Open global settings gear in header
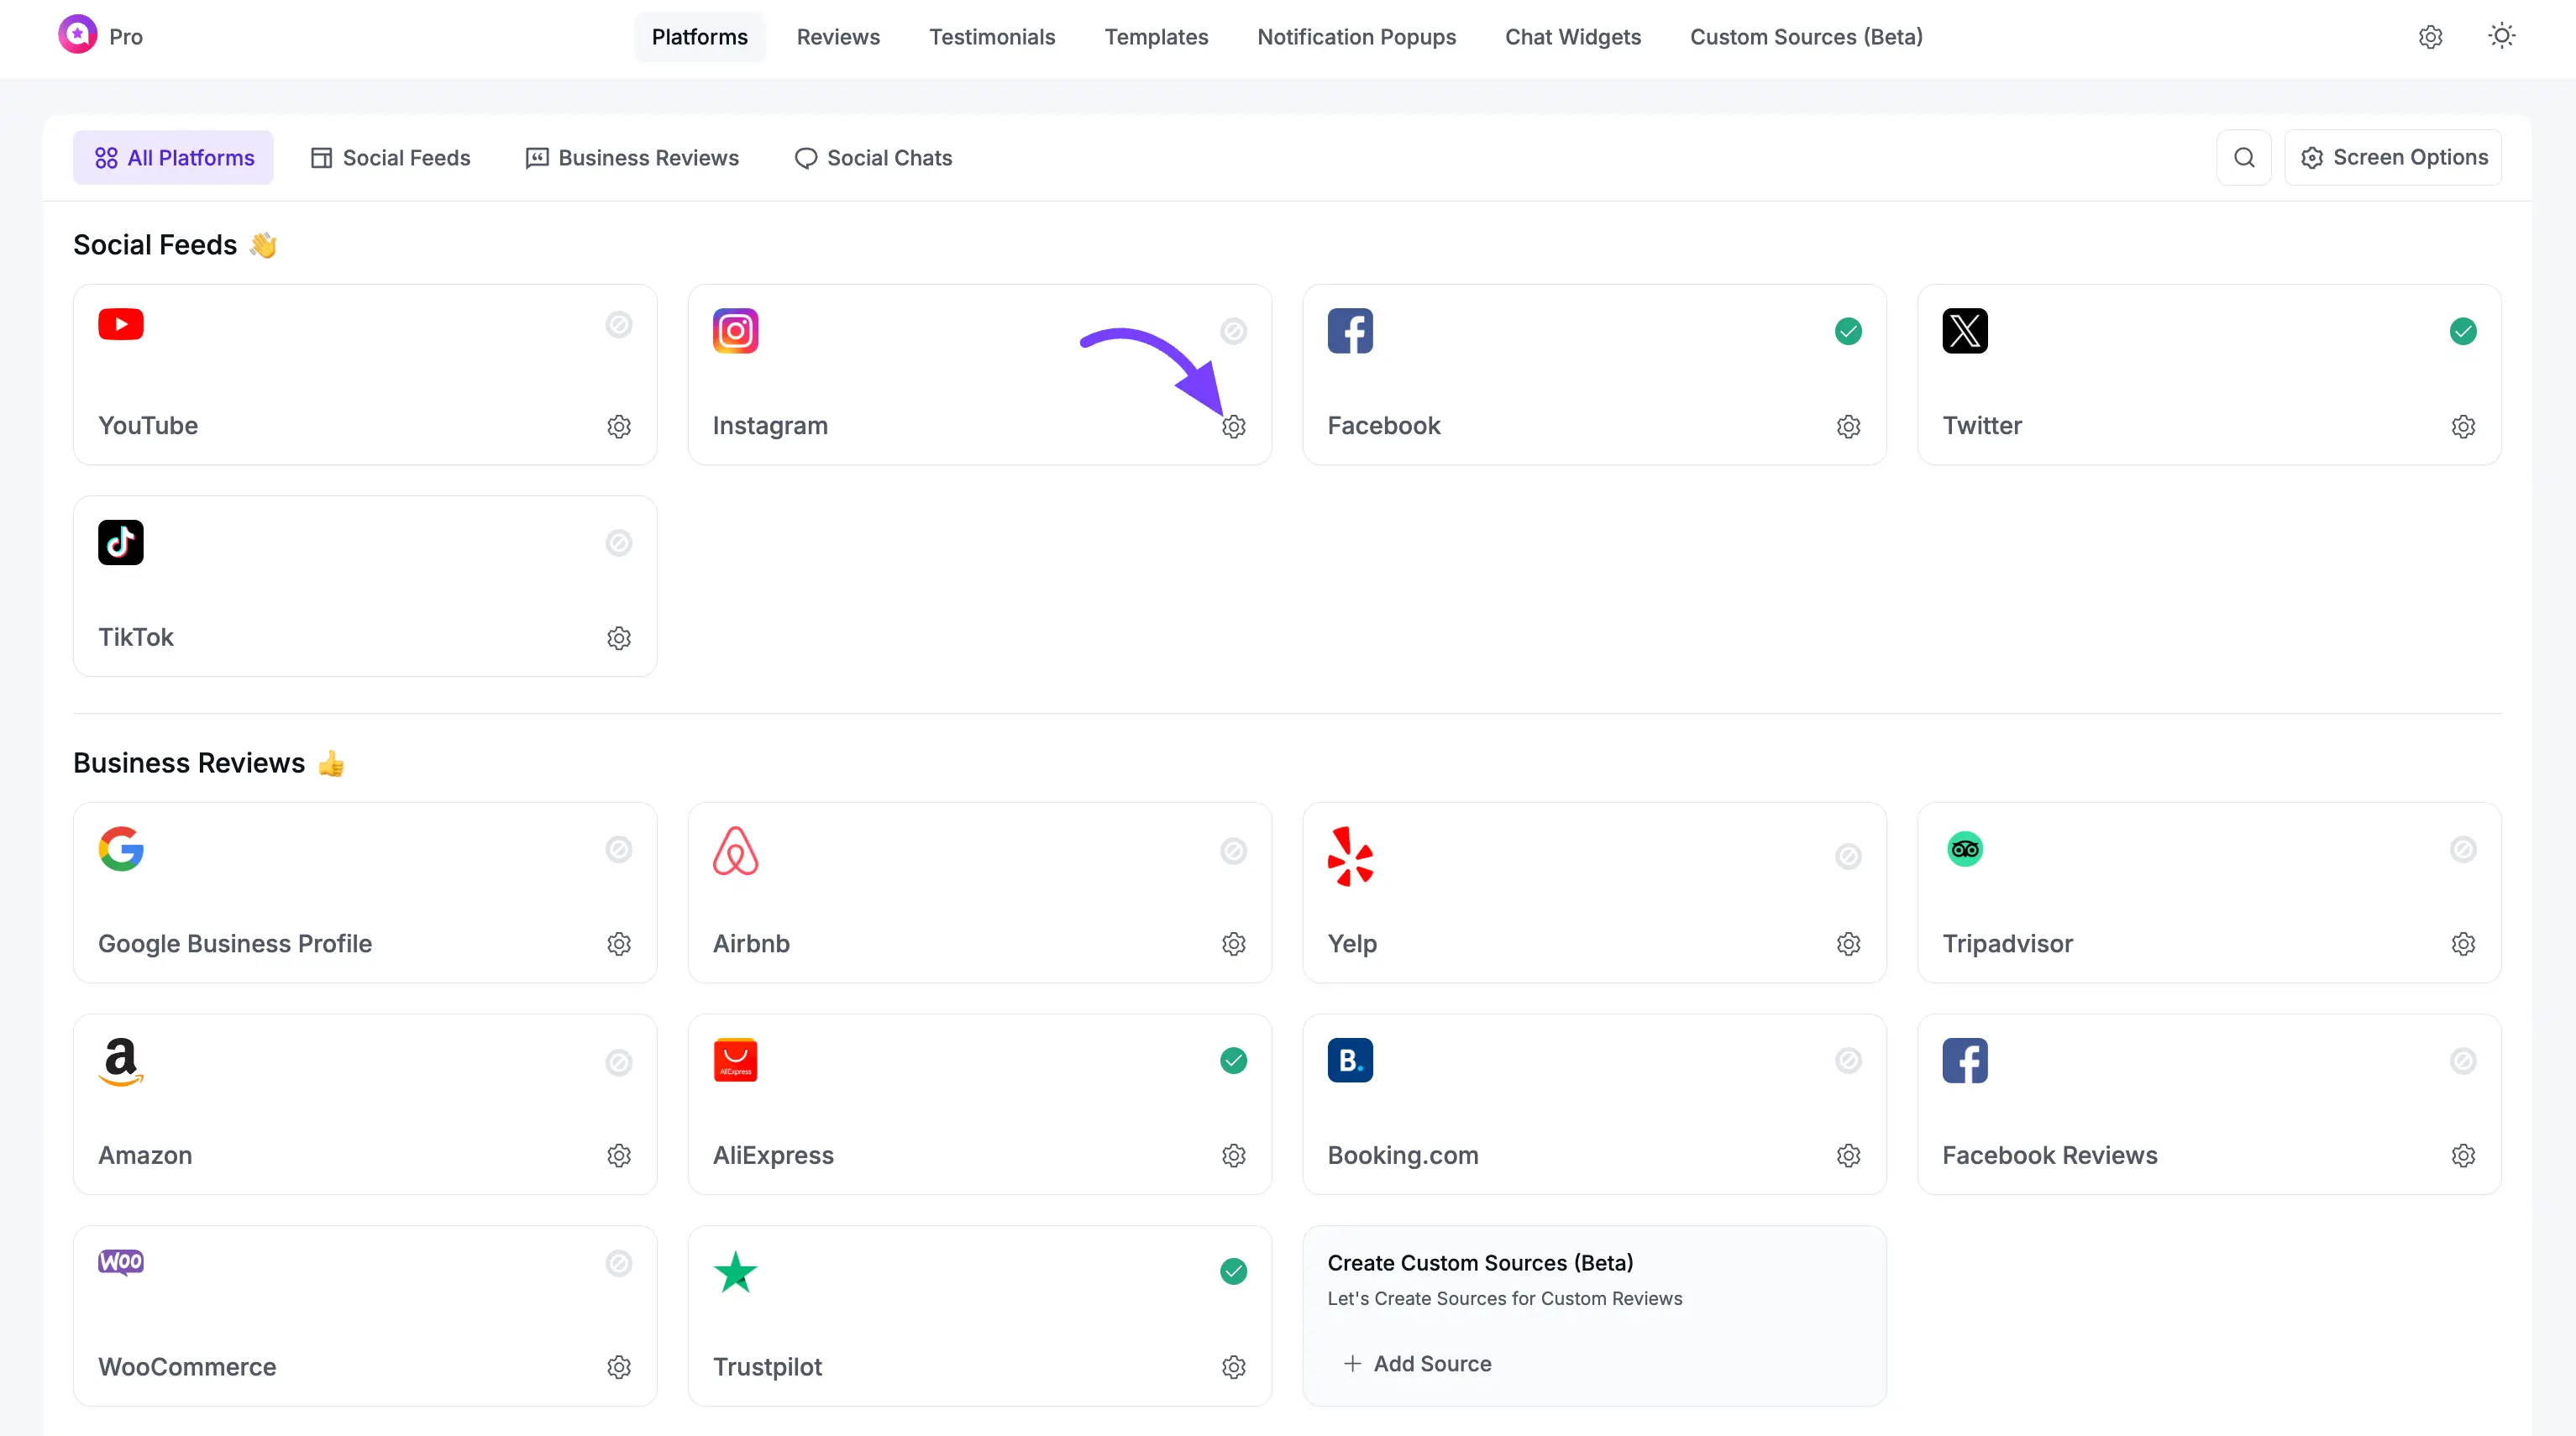The image size is (2576, 1436). point(2430,37)
